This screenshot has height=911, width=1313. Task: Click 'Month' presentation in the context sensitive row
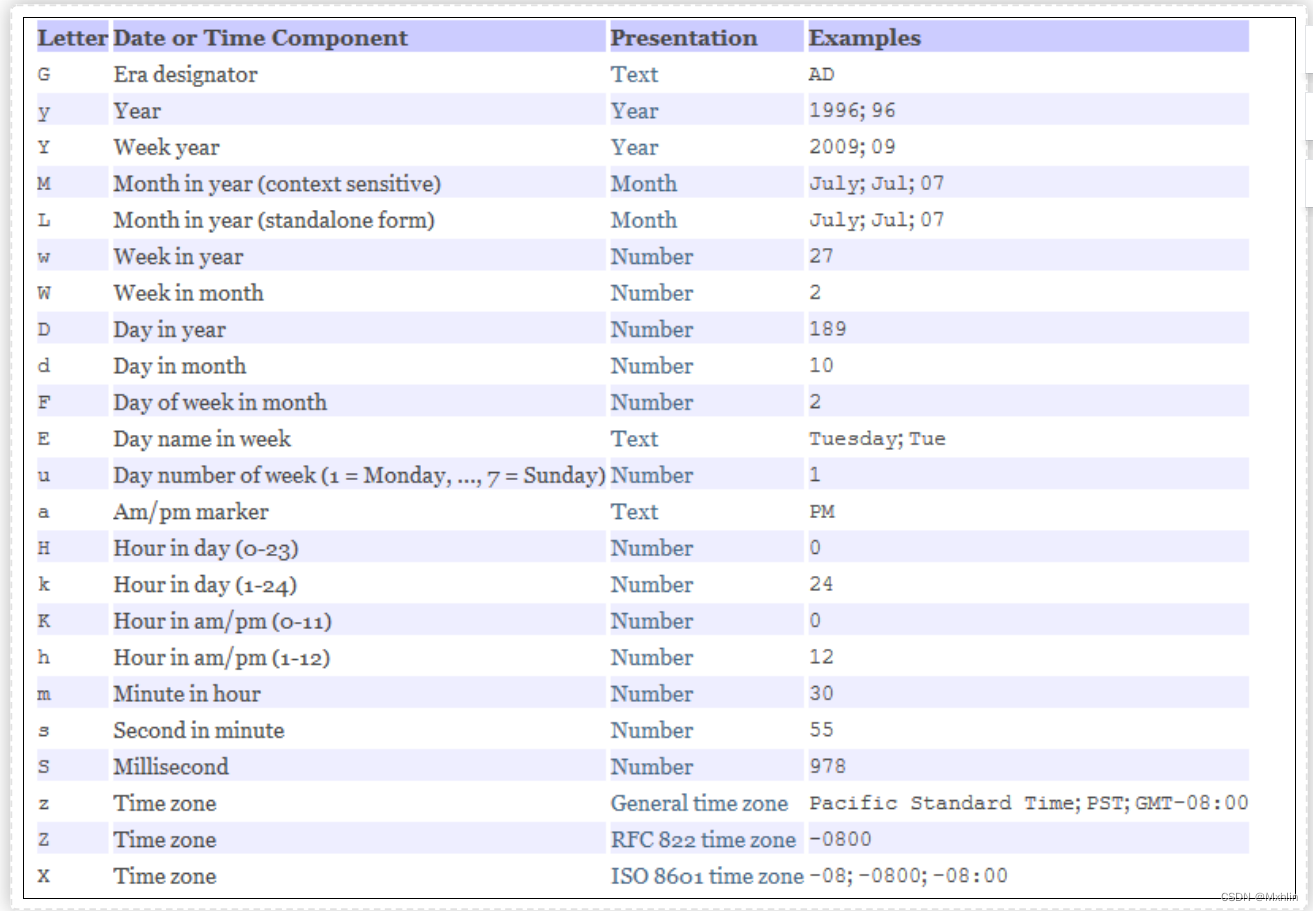[x=643, y=184]
